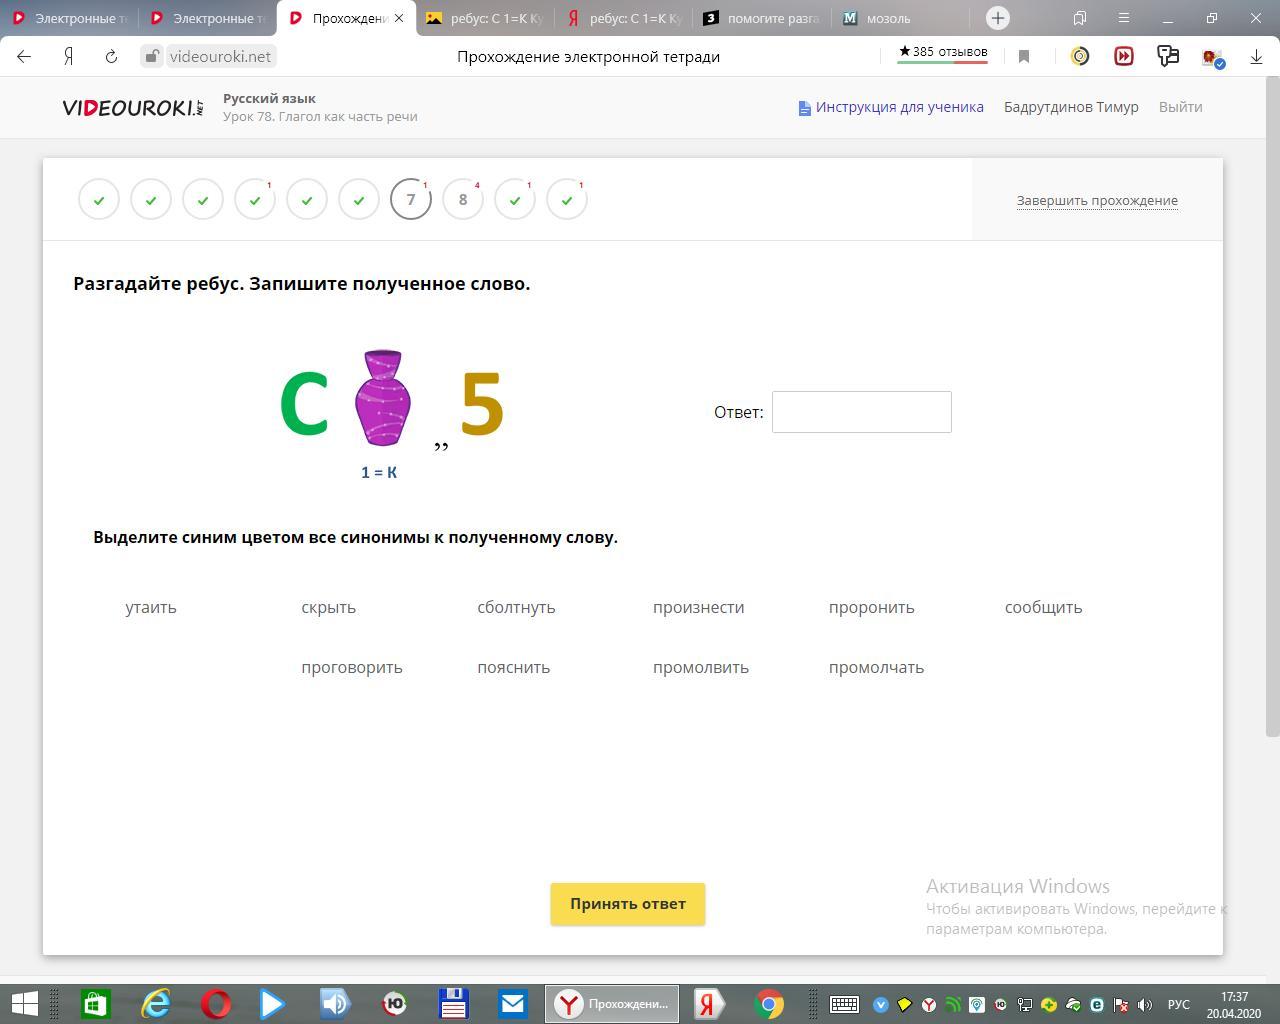
Task: Bookmark this page with the ribbon icon
Action: [1024, 57]
